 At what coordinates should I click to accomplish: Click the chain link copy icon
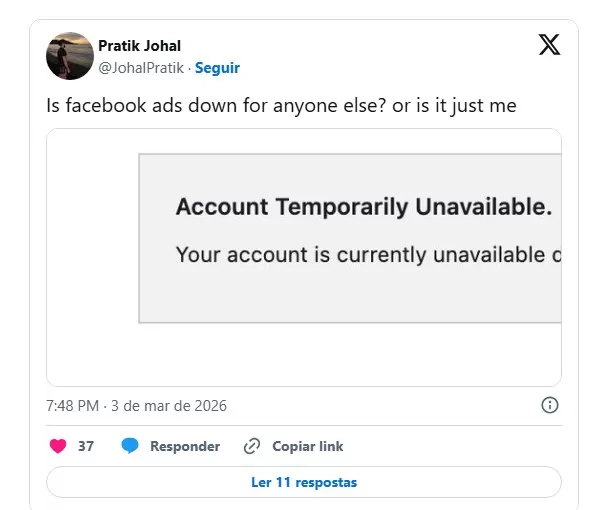[x=252, y=446]
